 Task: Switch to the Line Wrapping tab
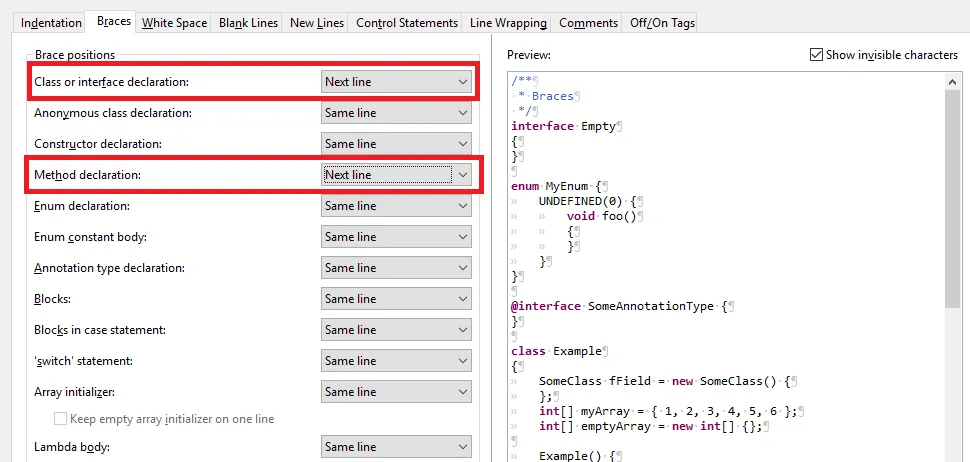tap(508, 23)
